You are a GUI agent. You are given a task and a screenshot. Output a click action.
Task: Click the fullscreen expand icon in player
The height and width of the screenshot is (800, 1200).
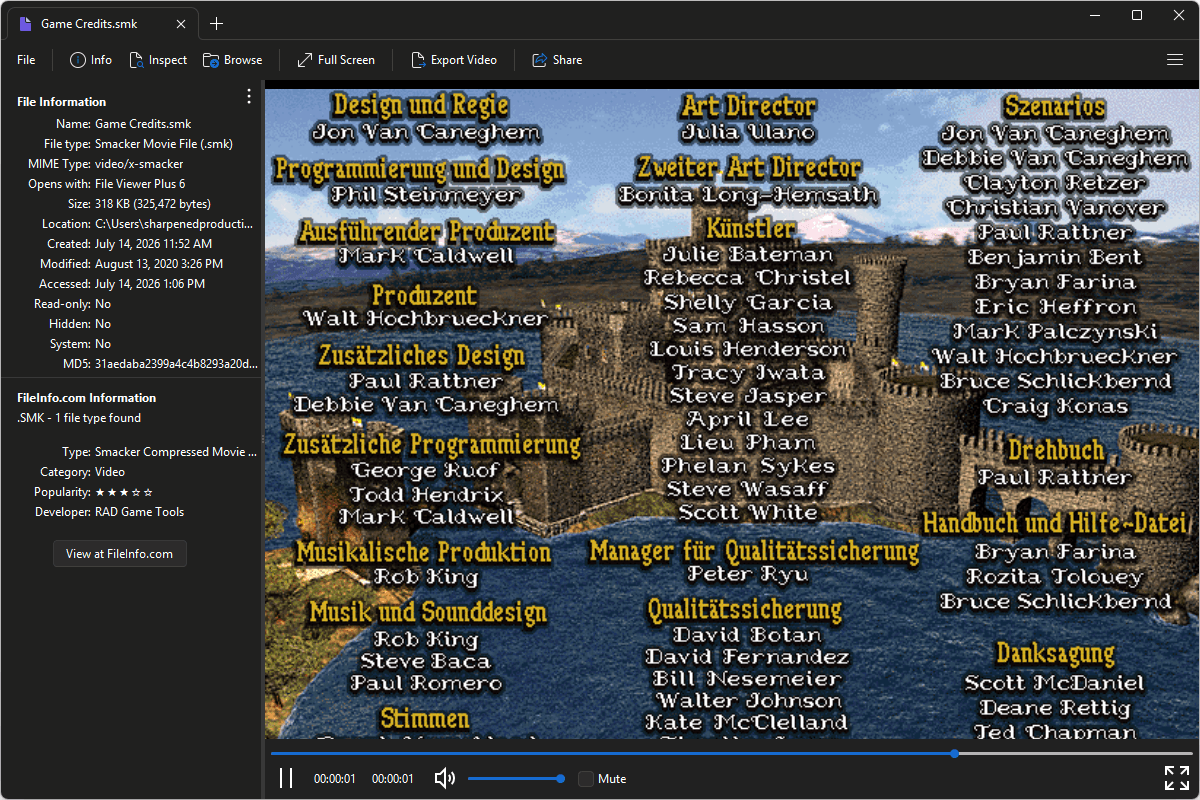[x=1176, y=777]
